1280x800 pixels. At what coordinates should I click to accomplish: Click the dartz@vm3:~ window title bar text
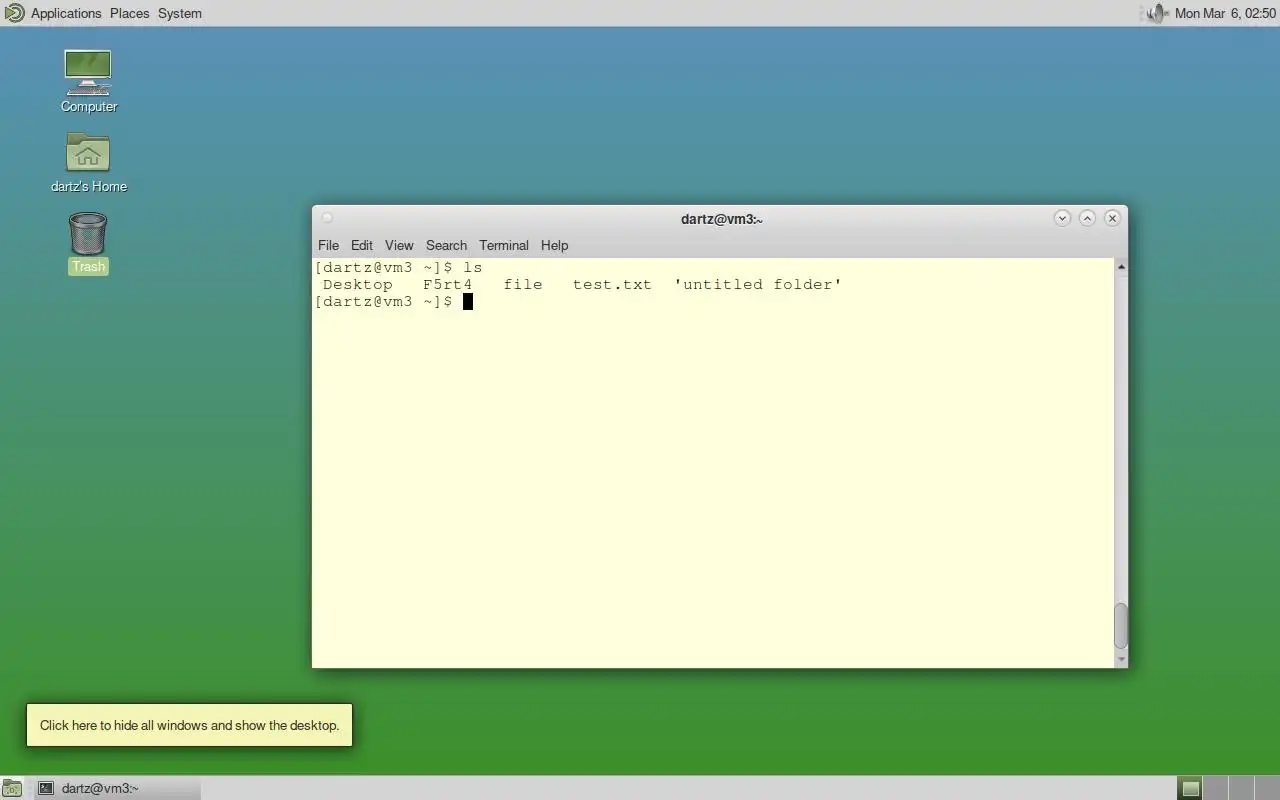(x=722, y=219)
